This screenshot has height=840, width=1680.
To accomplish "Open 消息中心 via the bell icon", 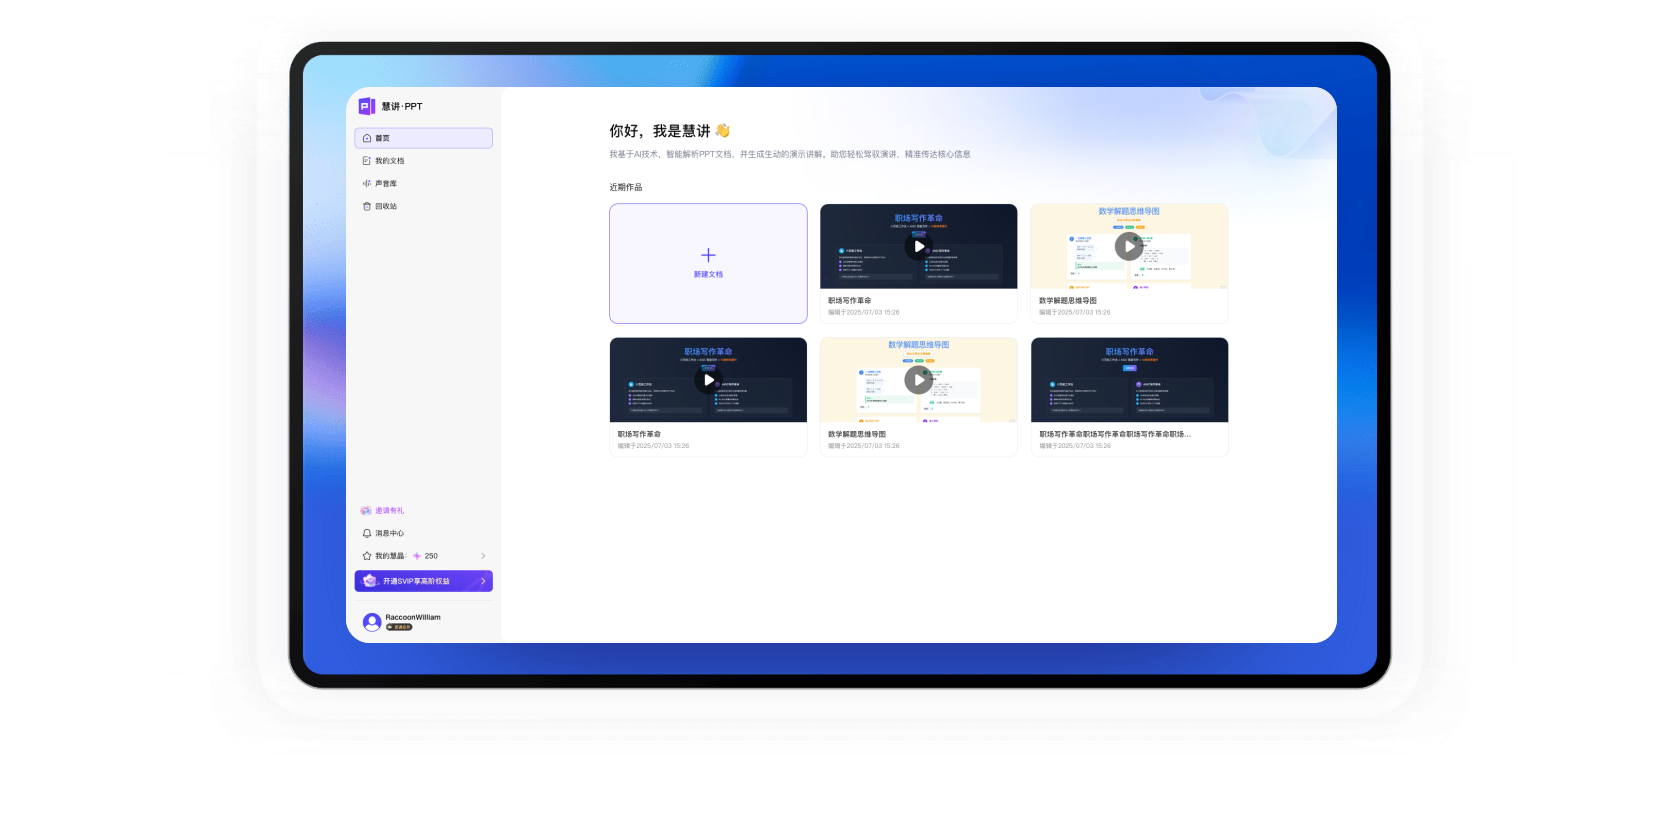I will (x=367, y=533).
